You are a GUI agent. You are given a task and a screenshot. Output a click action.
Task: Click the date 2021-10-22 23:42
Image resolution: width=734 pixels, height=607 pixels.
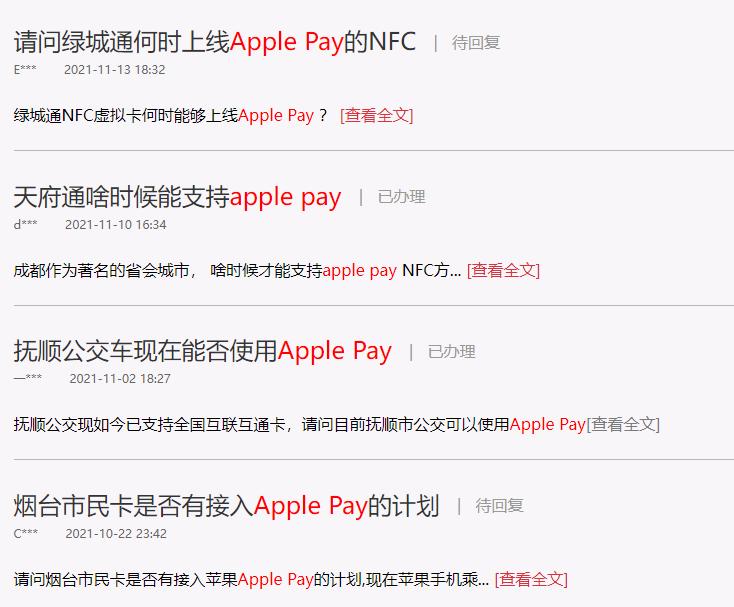(116, 534)
